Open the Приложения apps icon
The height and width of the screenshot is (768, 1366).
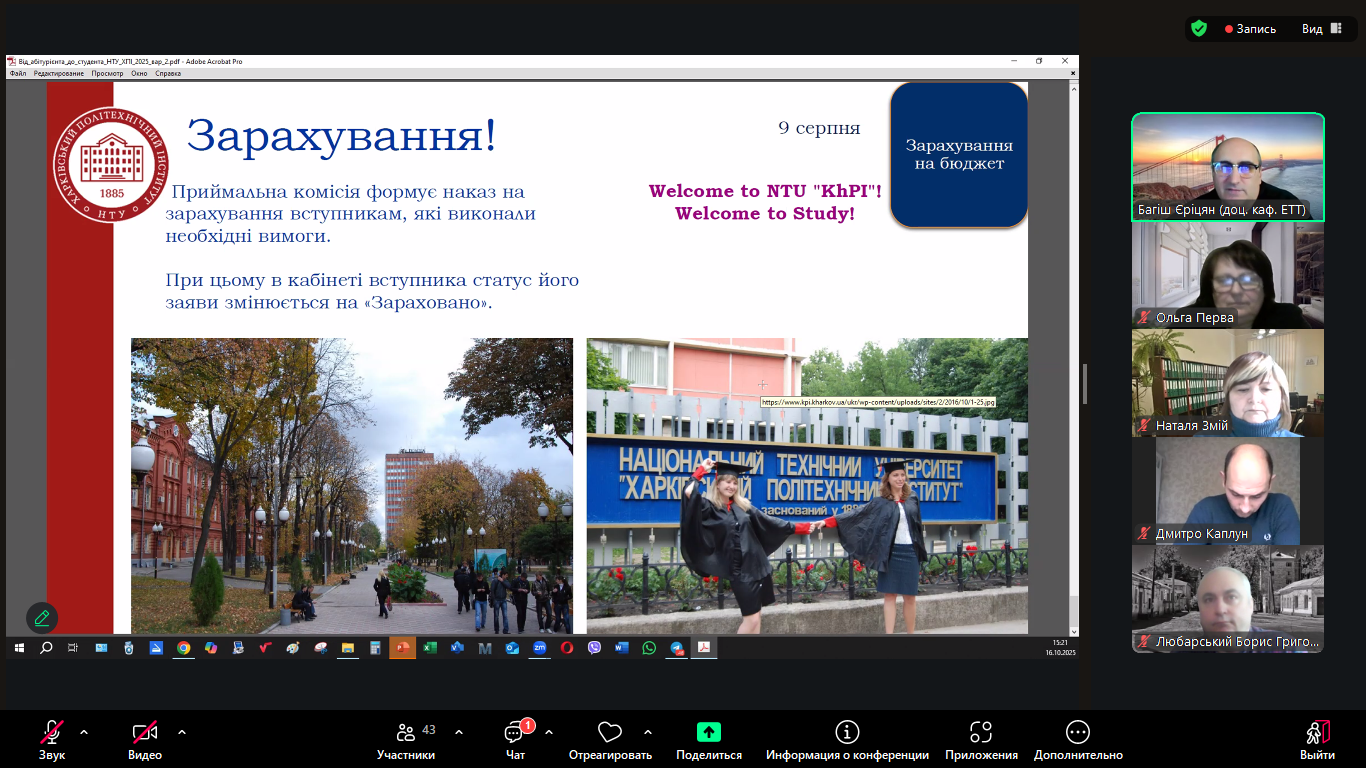click(981, 732)
